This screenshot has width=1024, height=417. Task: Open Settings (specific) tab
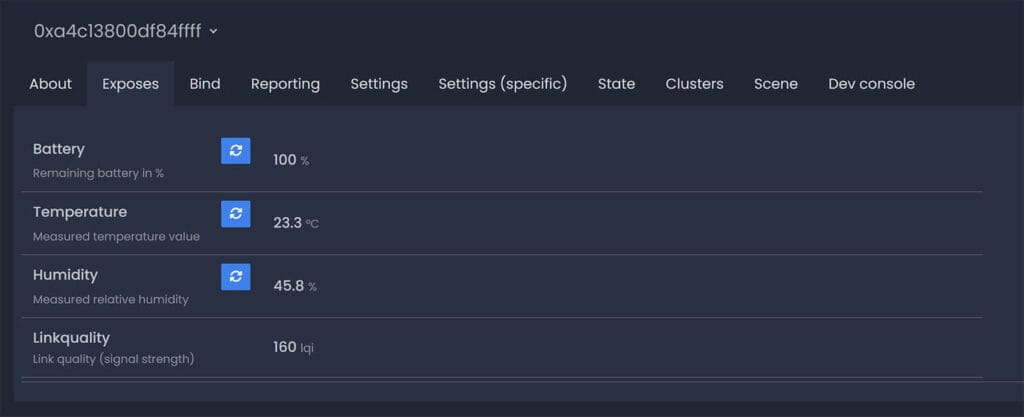click(x=503, y=84)
